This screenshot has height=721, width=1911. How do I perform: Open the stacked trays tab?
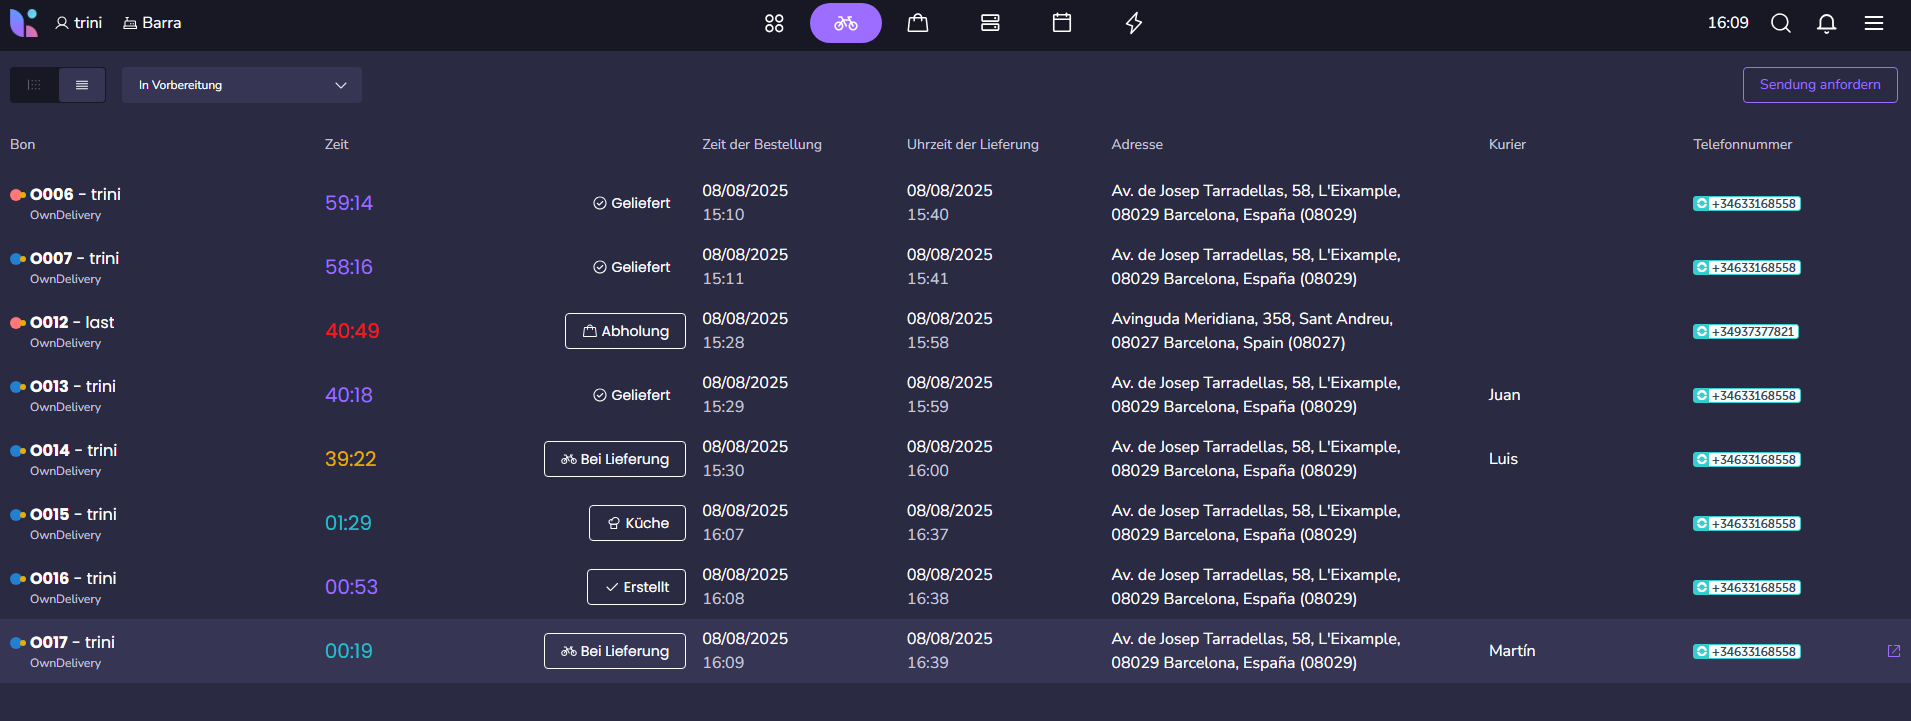pos(990,23)
